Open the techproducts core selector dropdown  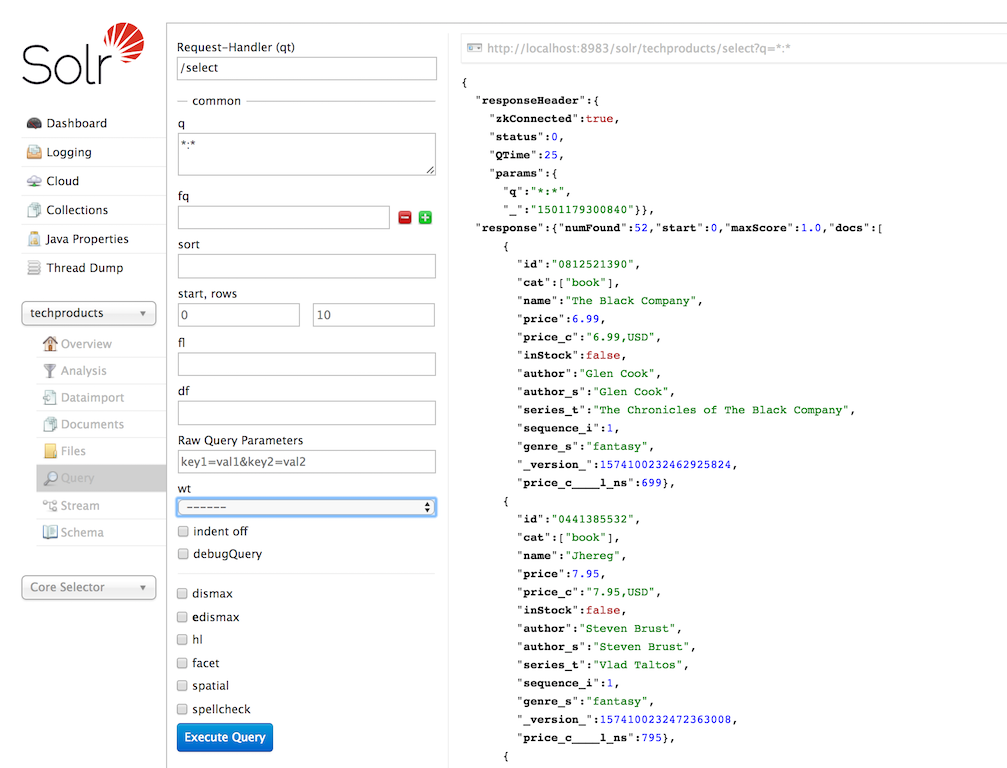click(x=88, y=313)
